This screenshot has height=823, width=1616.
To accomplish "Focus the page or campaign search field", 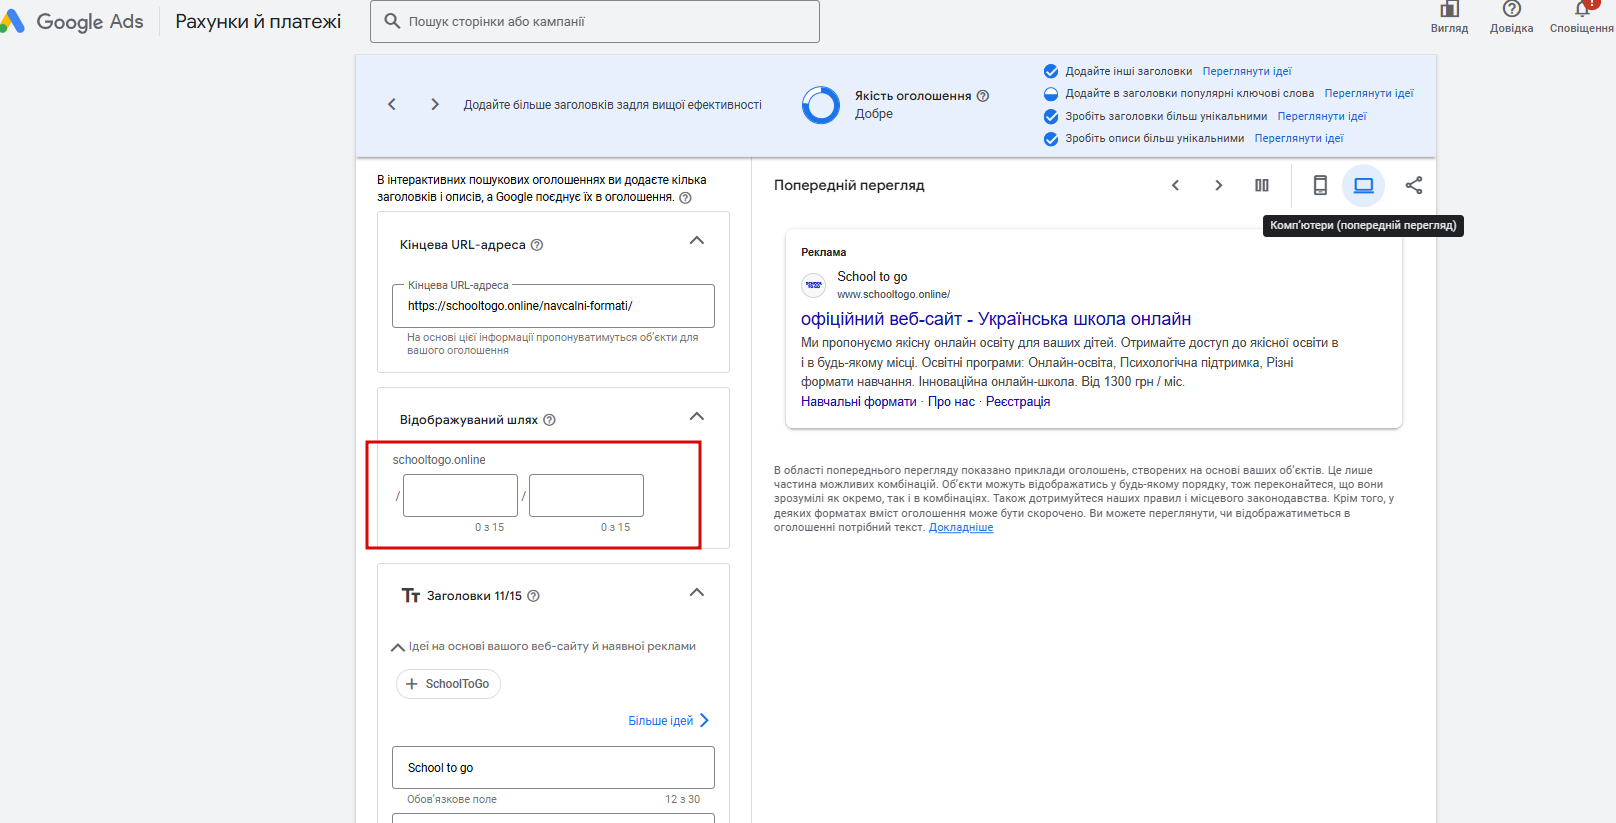I will (595, 21).
